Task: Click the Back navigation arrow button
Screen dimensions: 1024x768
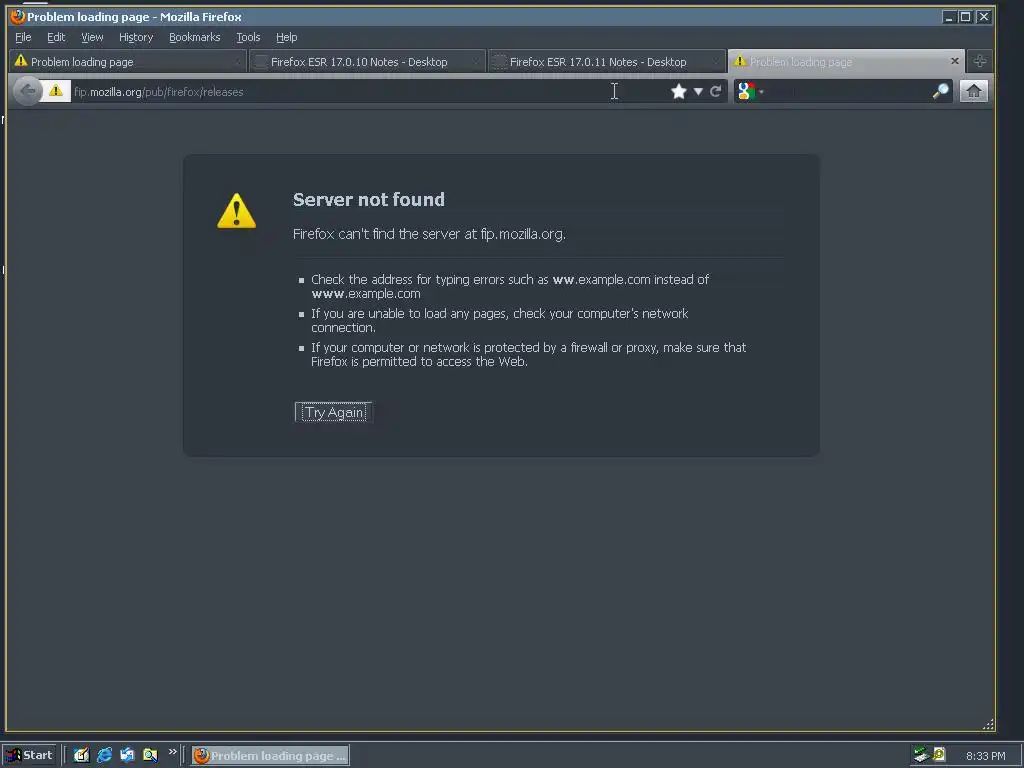Action: (x=27, y=91)
